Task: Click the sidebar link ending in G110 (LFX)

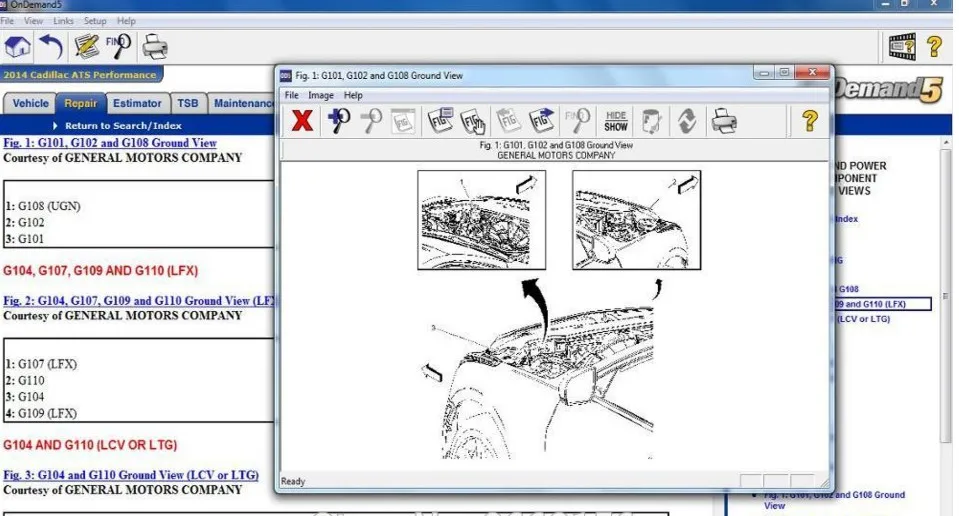Action: (x=883, y=304)
